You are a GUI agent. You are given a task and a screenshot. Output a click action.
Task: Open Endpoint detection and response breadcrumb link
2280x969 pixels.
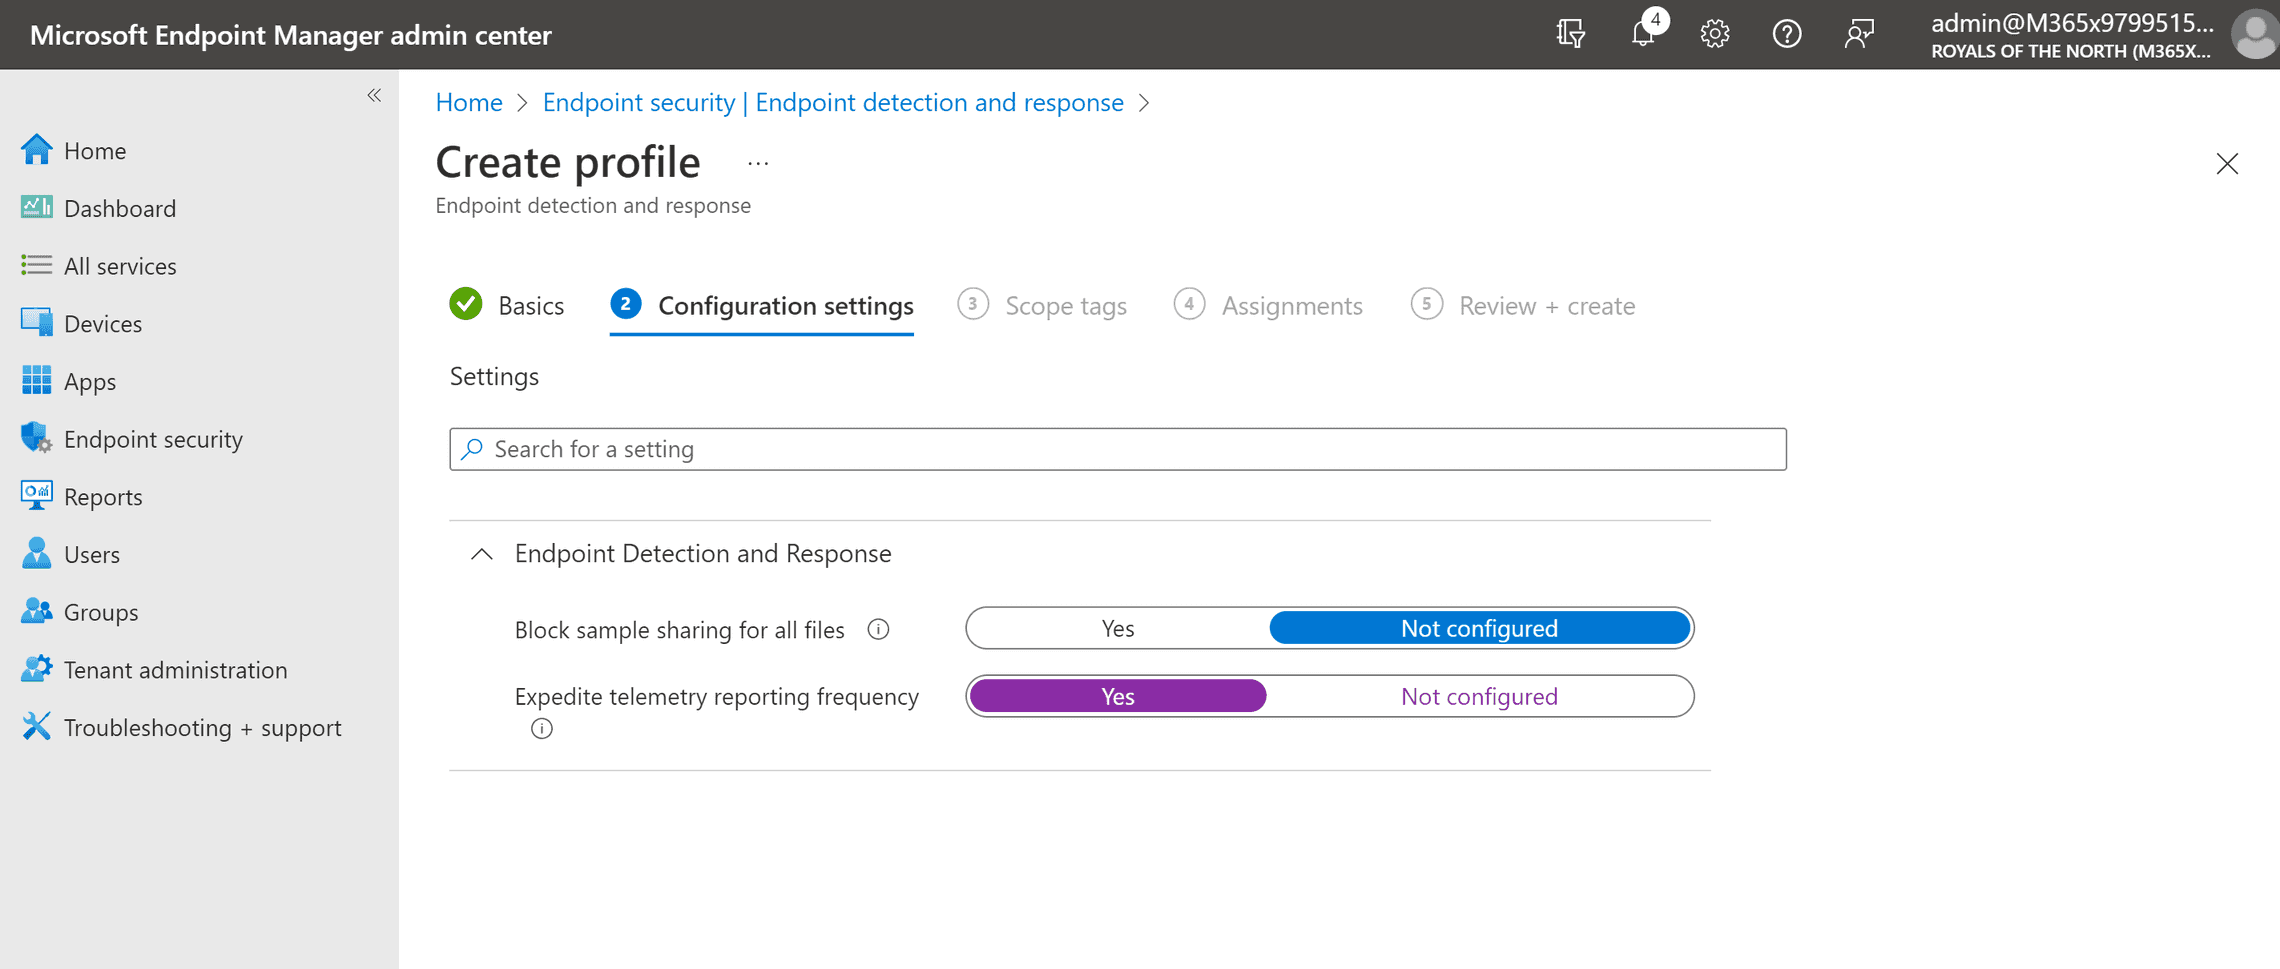pyautogui.click(x=832, y=102)
